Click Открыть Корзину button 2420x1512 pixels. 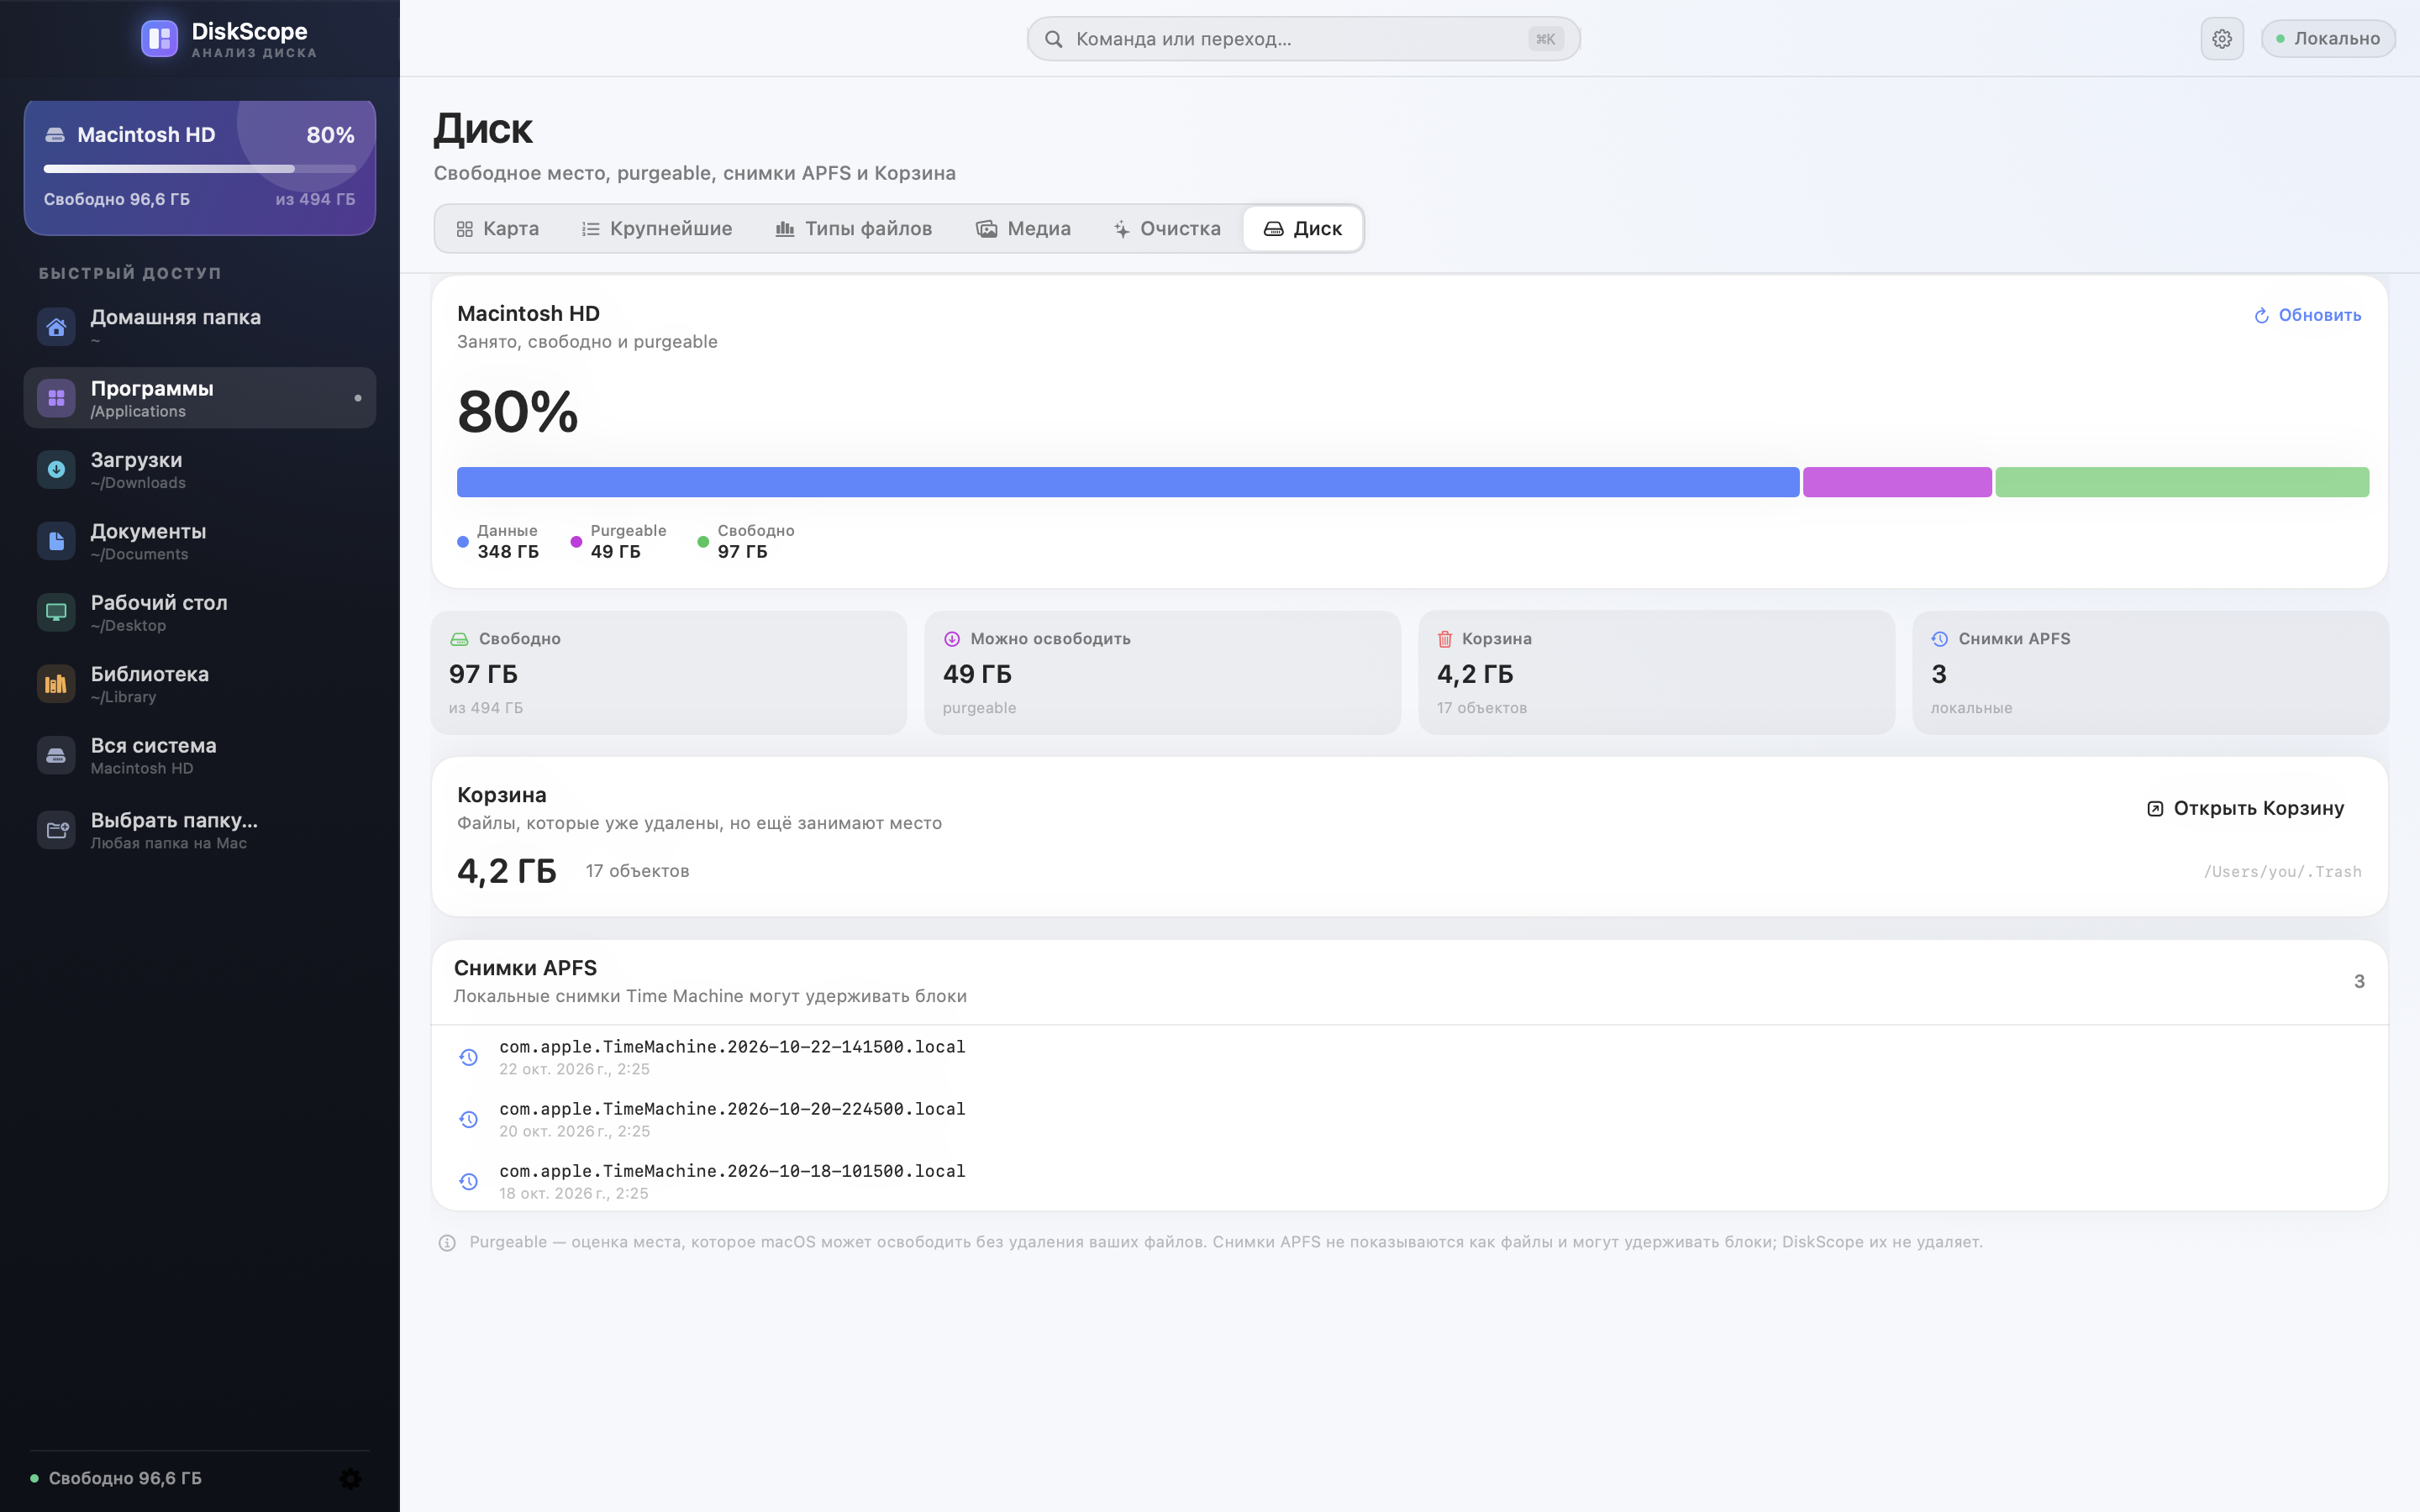(2245, 808)
